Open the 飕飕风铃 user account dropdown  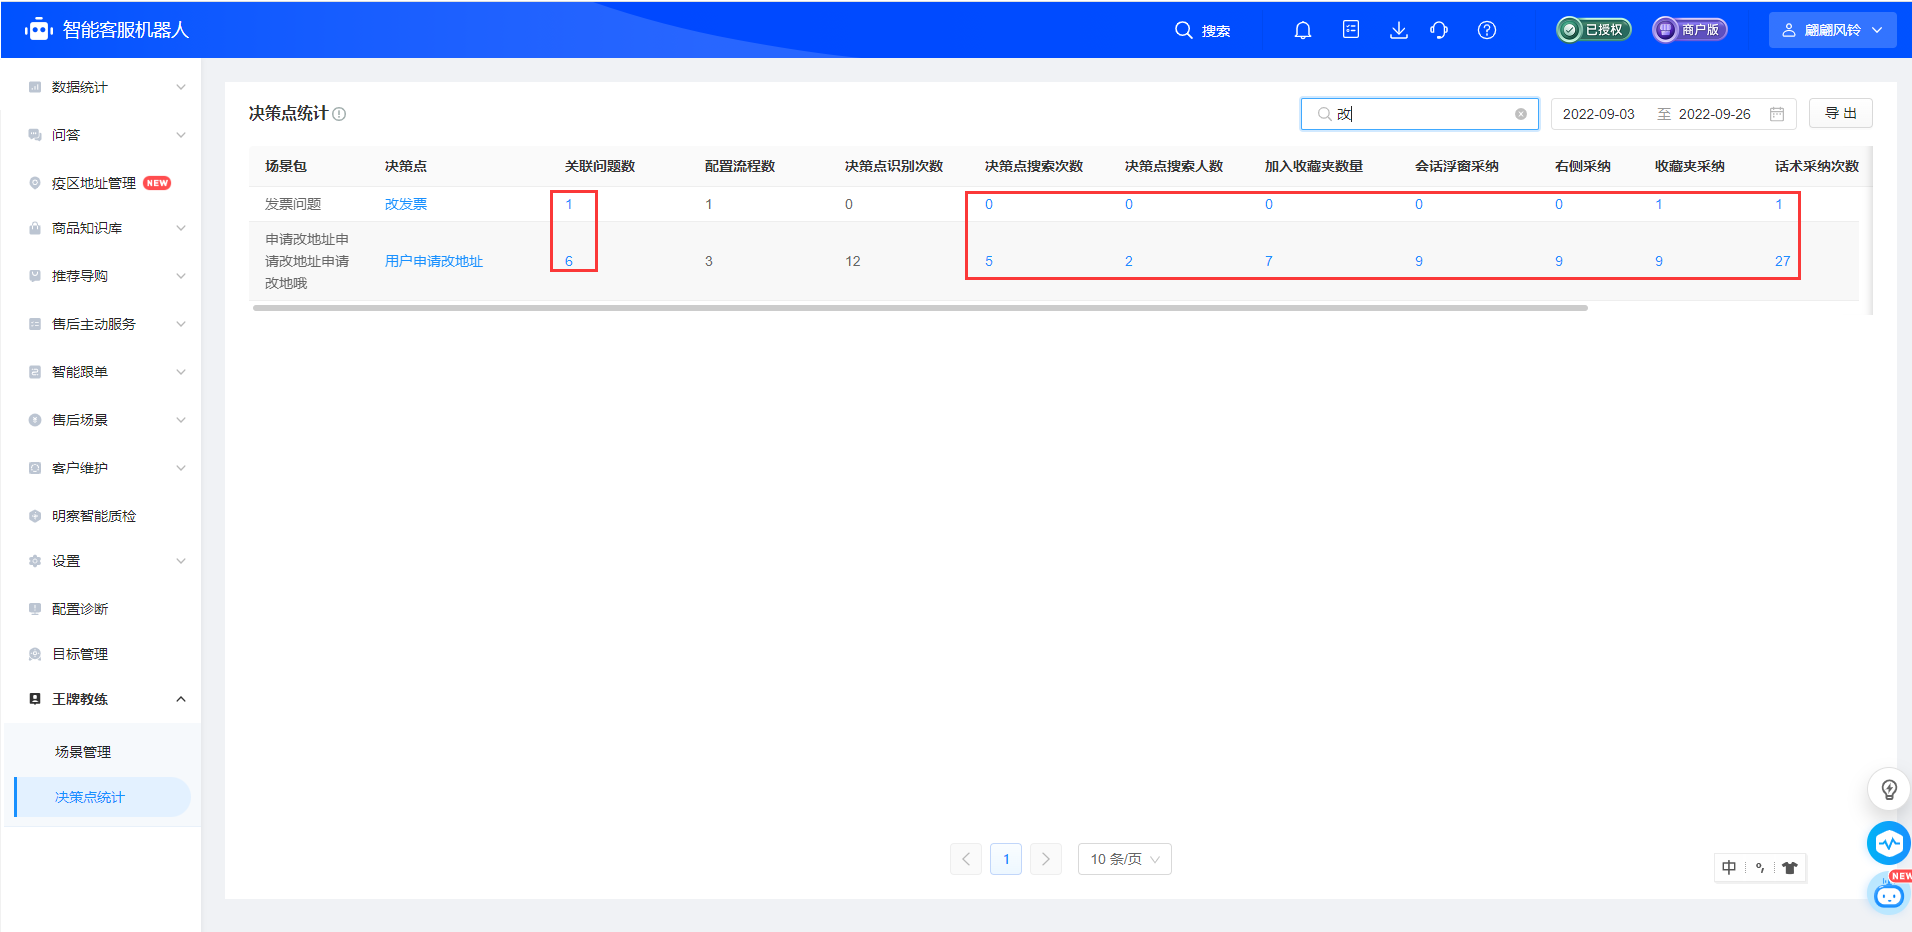[x=1833, y=30]
